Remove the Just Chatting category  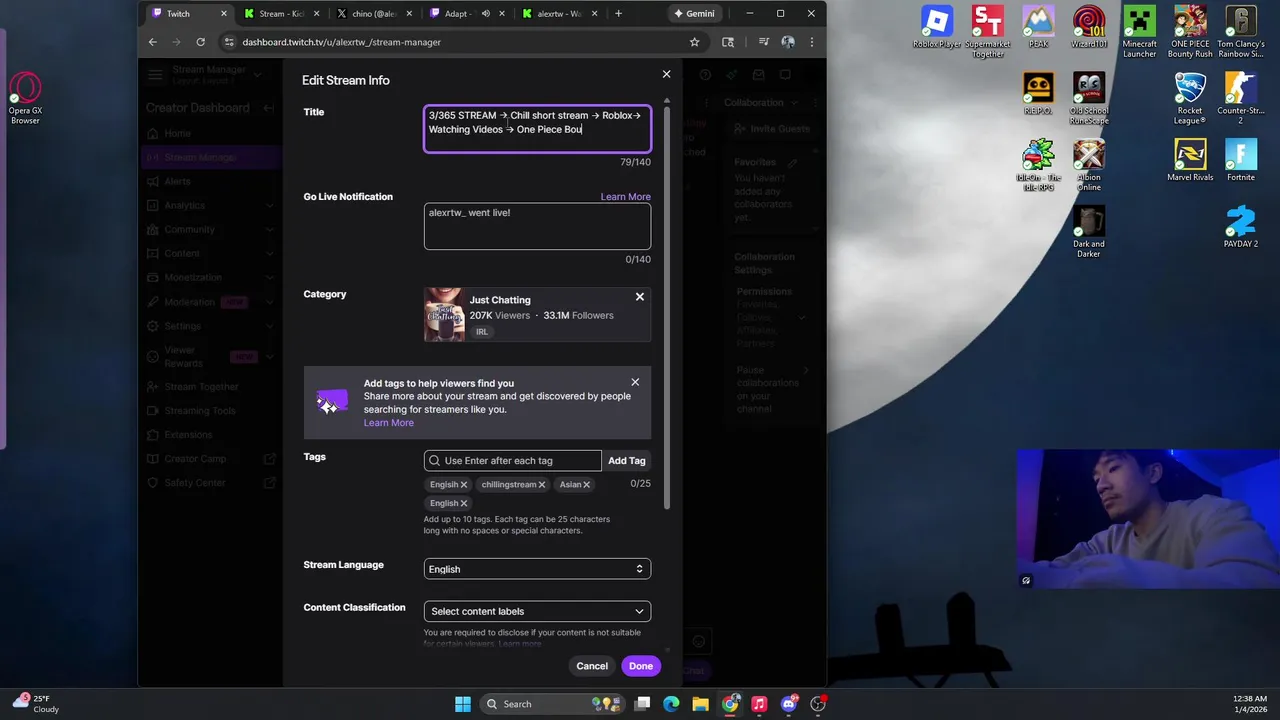click(640, 297)
